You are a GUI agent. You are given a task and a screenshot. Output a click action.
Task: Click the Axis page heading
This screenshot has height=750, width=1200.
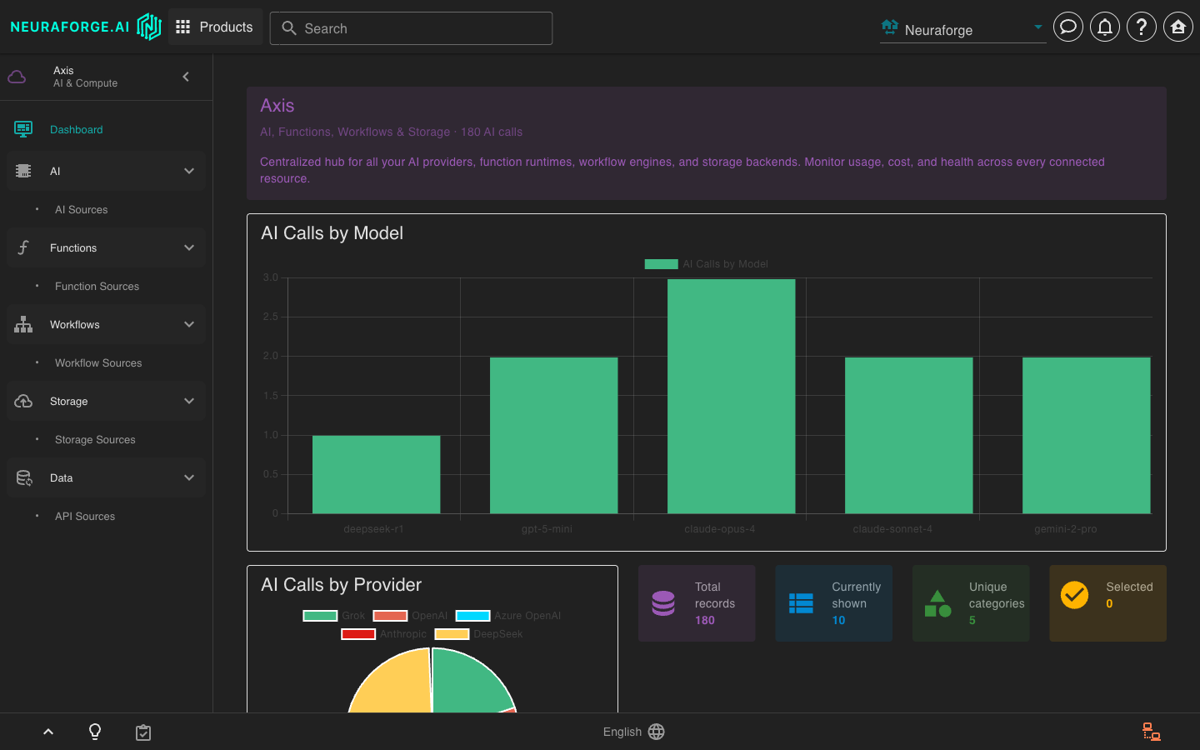277,105
